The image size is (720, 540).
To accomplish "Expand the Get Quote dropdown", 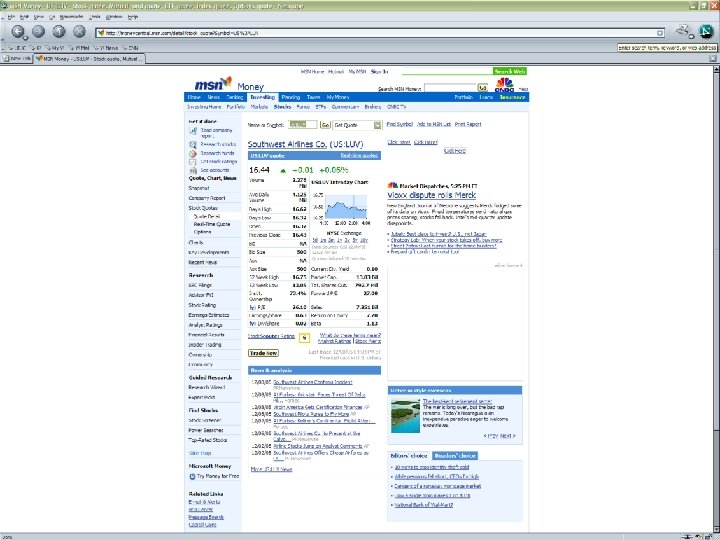I will 377,125.
